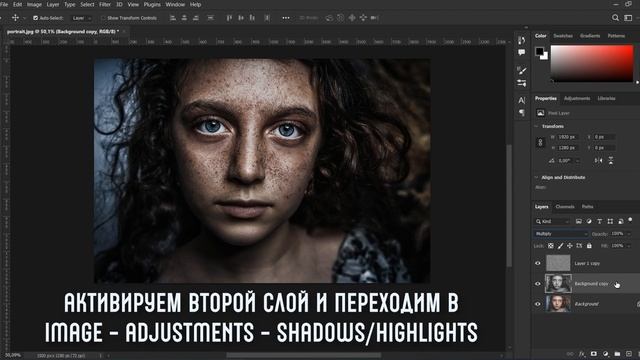The height and width of the screenshot is (360, 640).
Task: Switch to the Paths tab
Action: click(587, 207)
